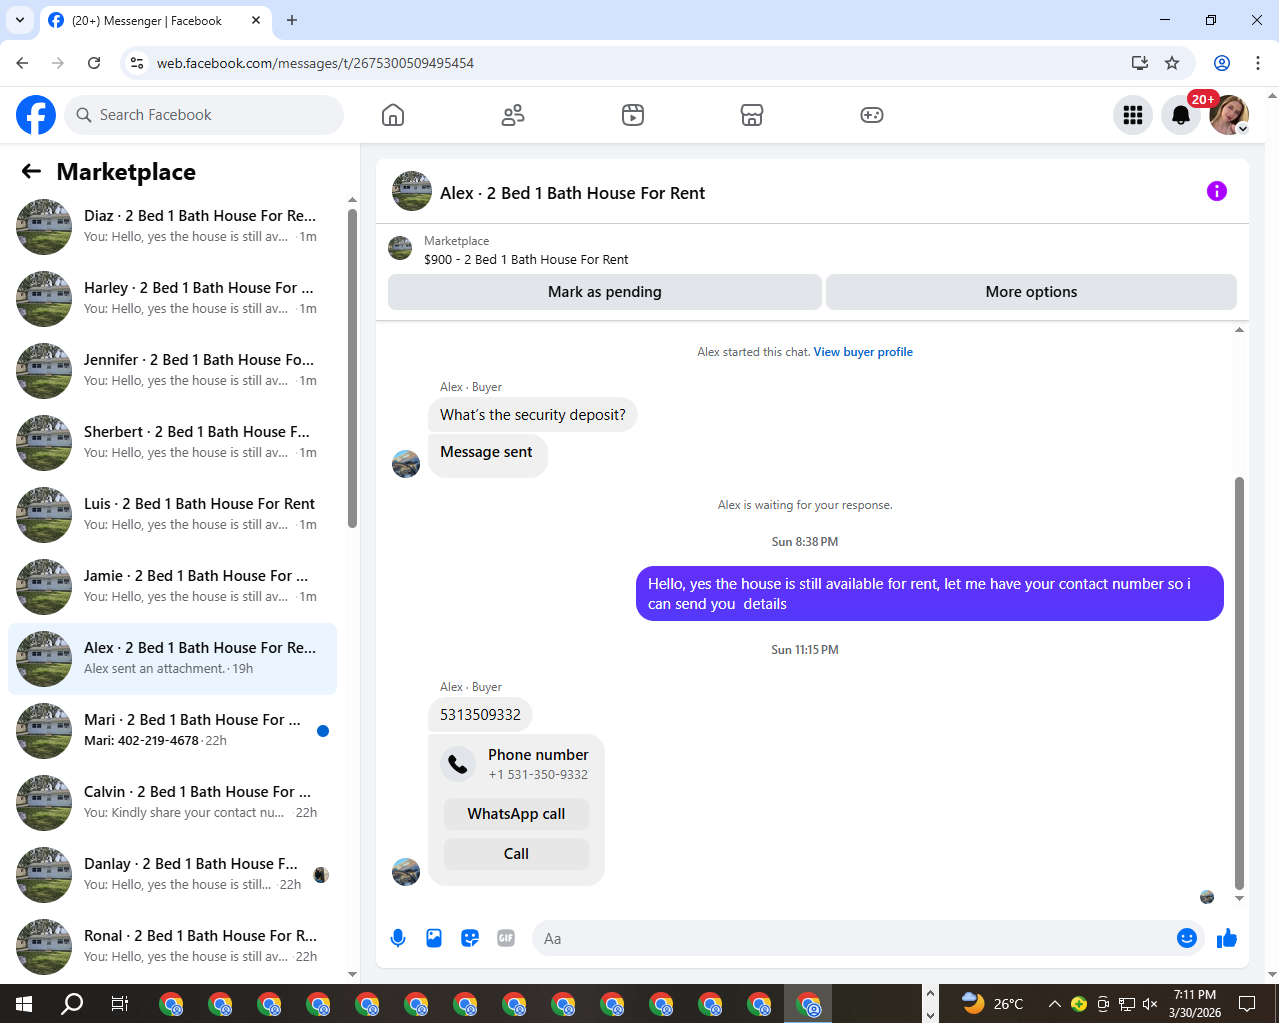Open the Gaming controller icon
The width and height of the screenshot is (1279, 1023).
pos(872,115)
